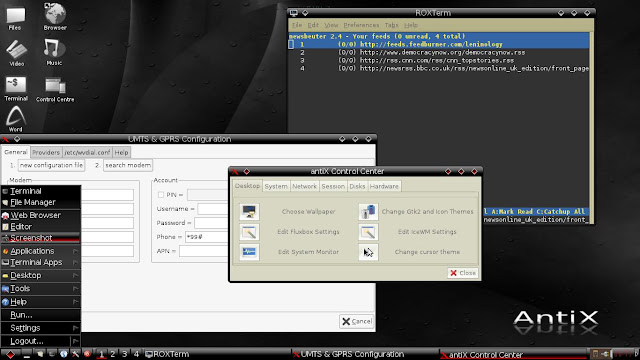Click the Phone input field

tap(207, 237)
